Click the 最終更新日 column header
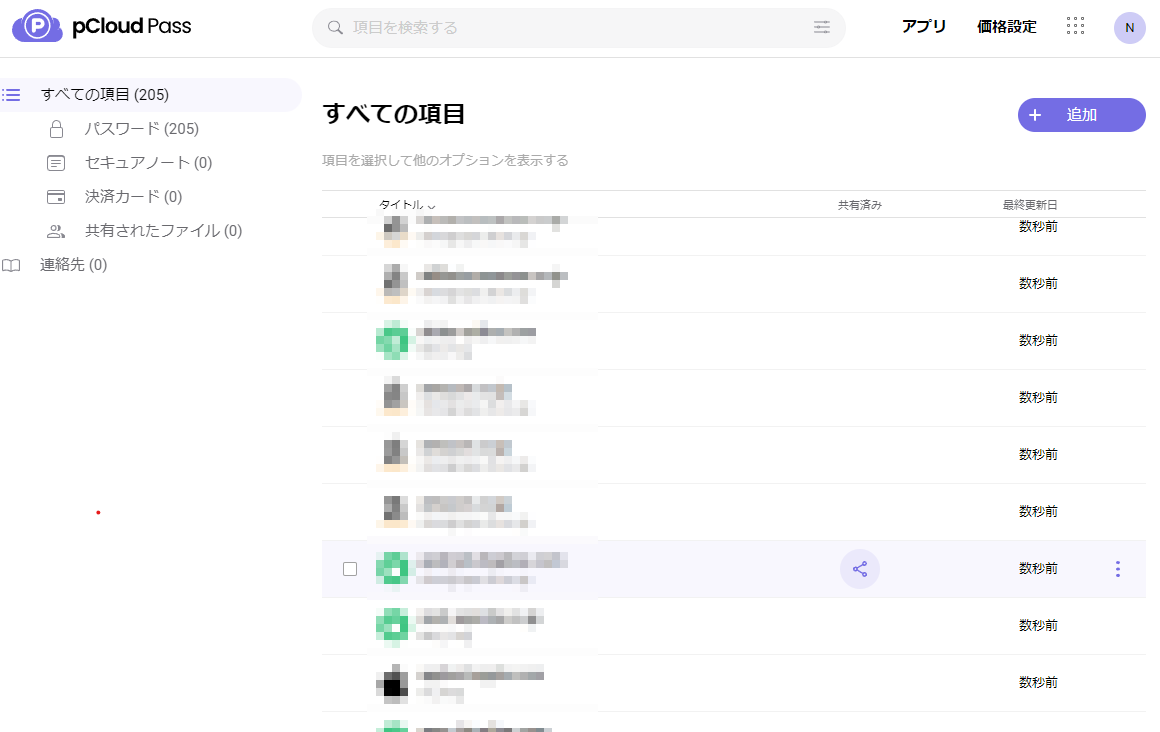This screenshot has height=732, width=1160. pos(1030,205)
